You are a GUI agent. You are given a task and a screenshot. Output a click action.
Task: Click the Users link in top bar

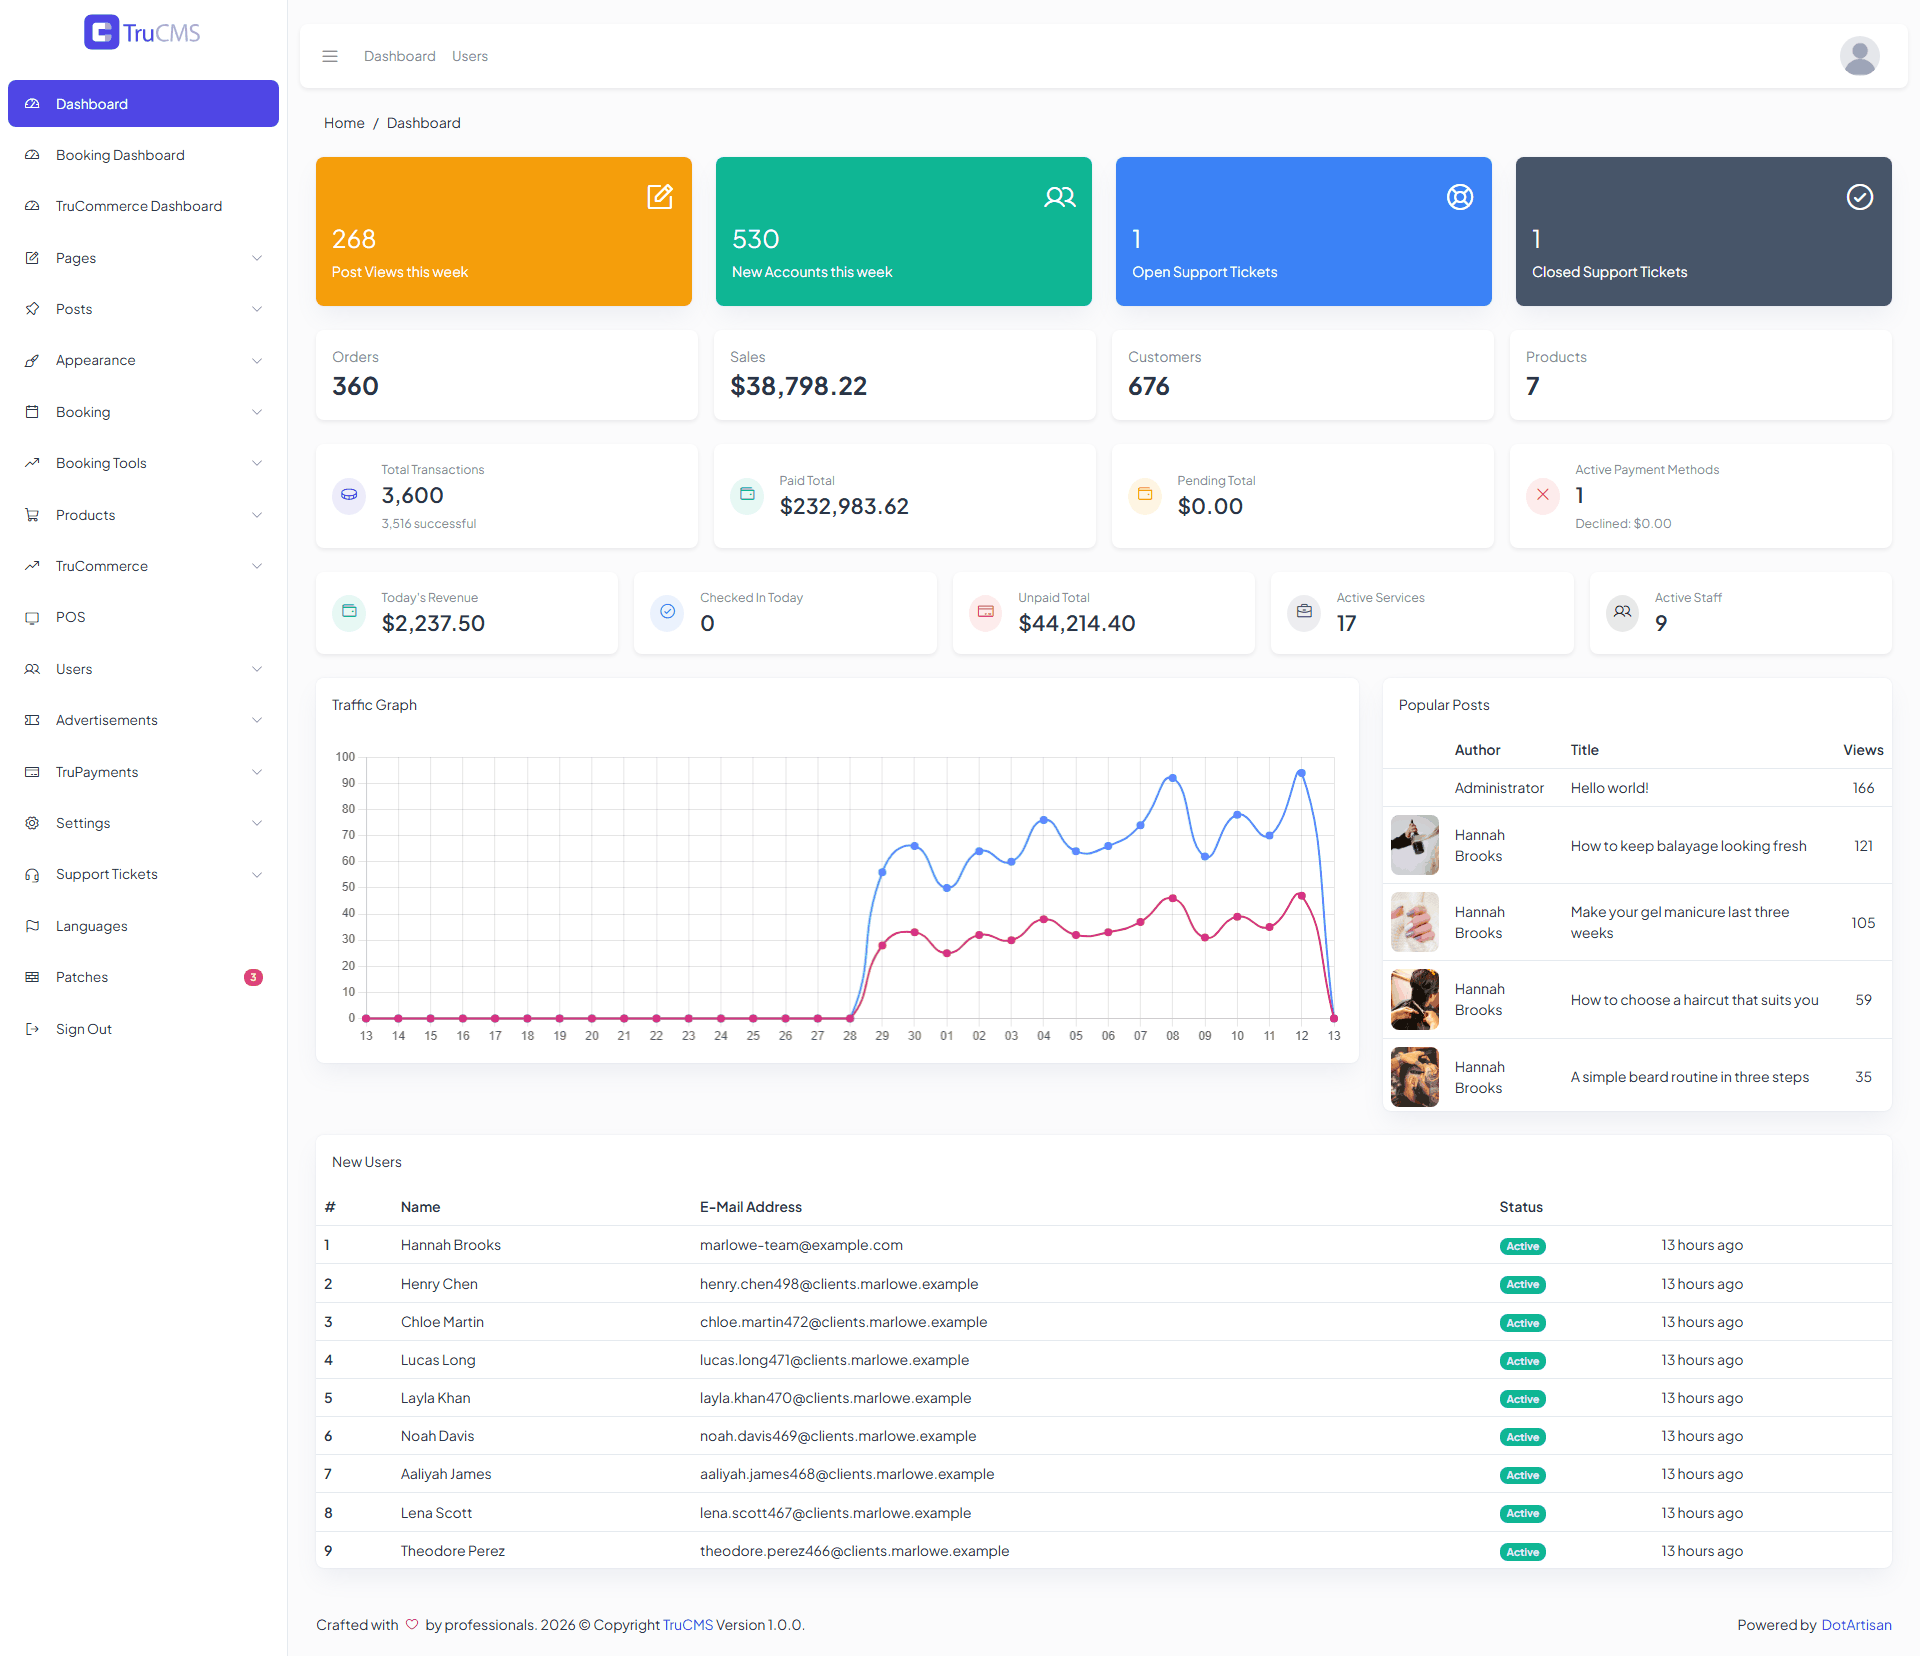click(x=470, y=56)
